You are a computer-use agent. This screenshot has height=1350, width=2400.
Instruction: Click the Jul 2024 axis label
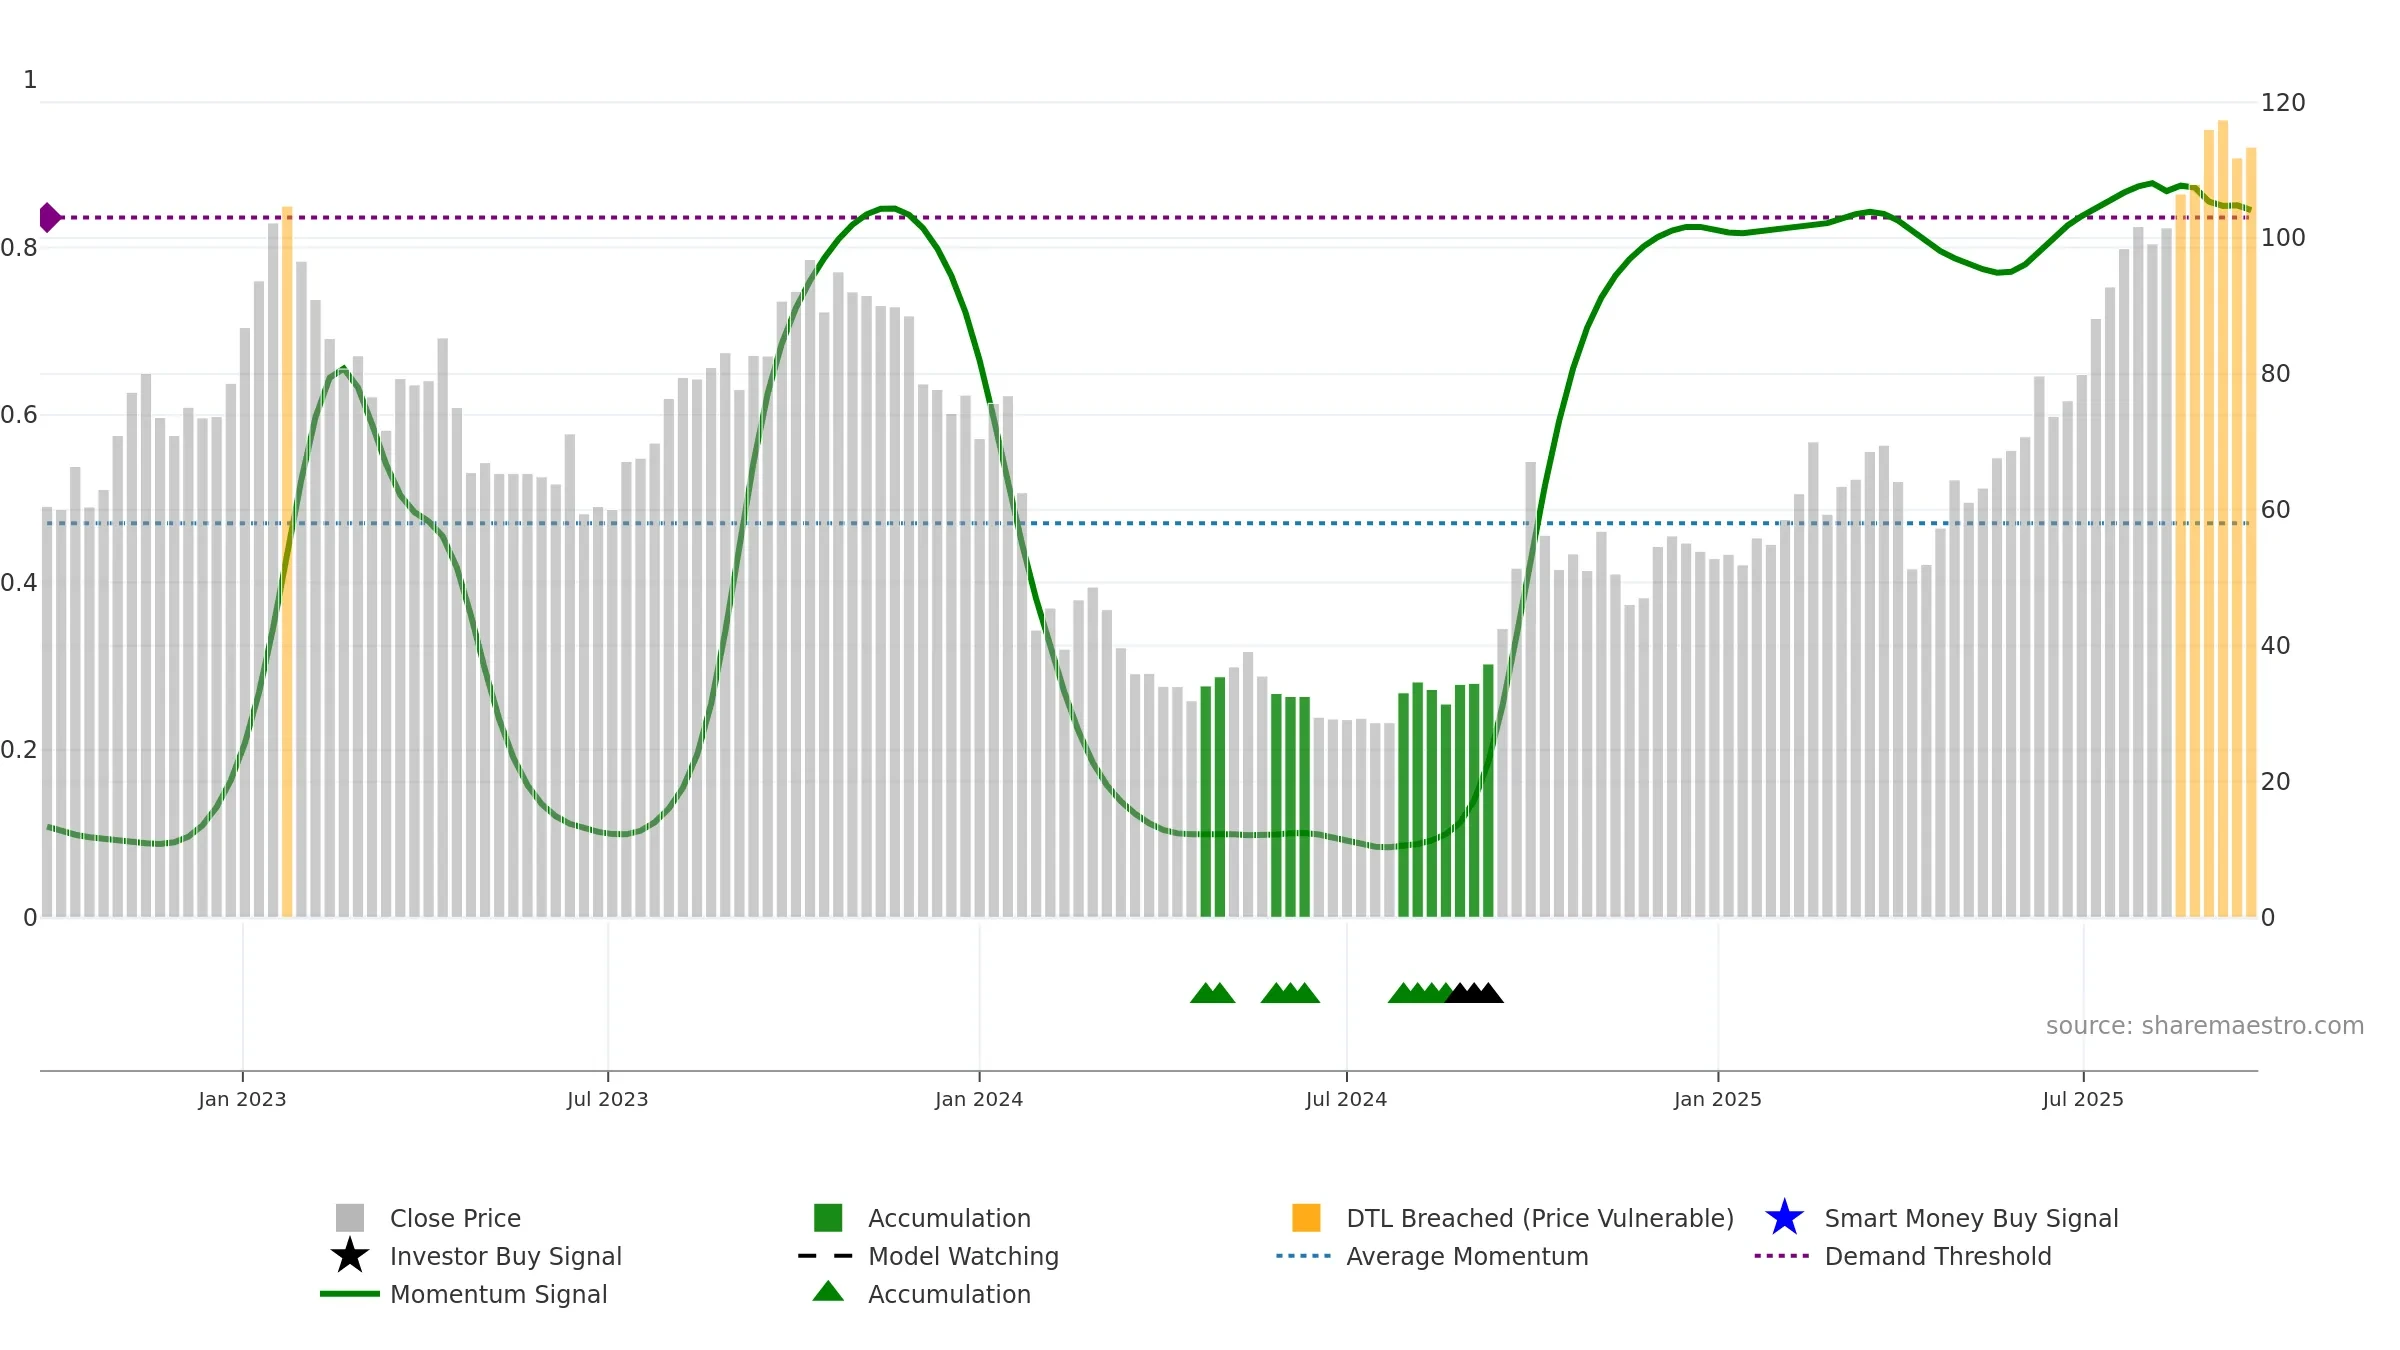coord(1346,1100)
